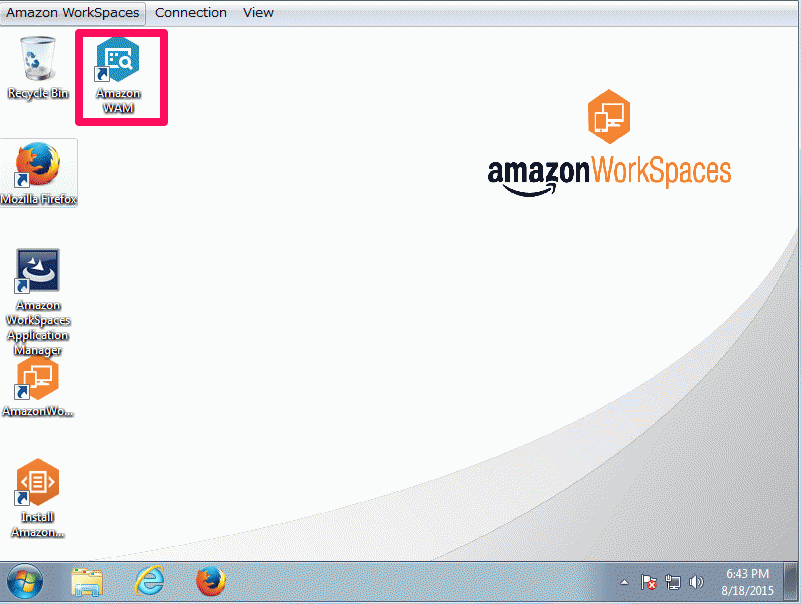Open the network status tray icon
Image resolution: width=801 pixels, height=604 pixels.
(673, 582)
